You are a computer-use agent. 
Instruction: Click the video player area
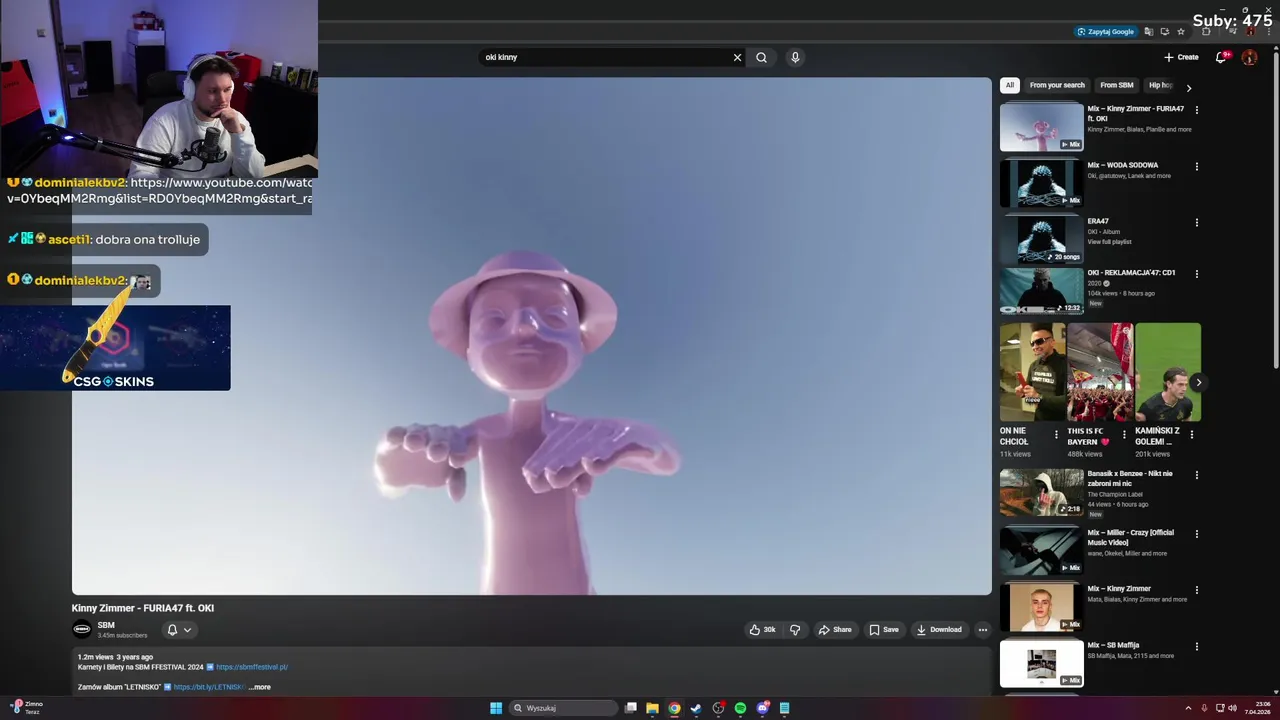tap(531, 336)
